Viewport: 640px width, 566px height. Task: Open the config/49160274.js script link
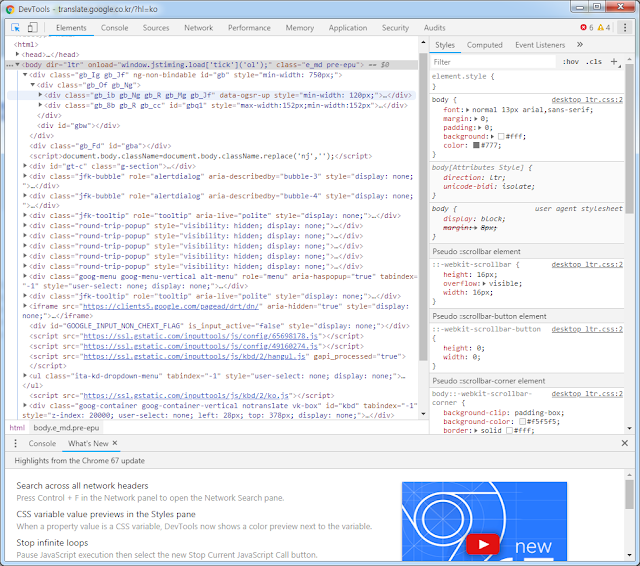[200, 346]
